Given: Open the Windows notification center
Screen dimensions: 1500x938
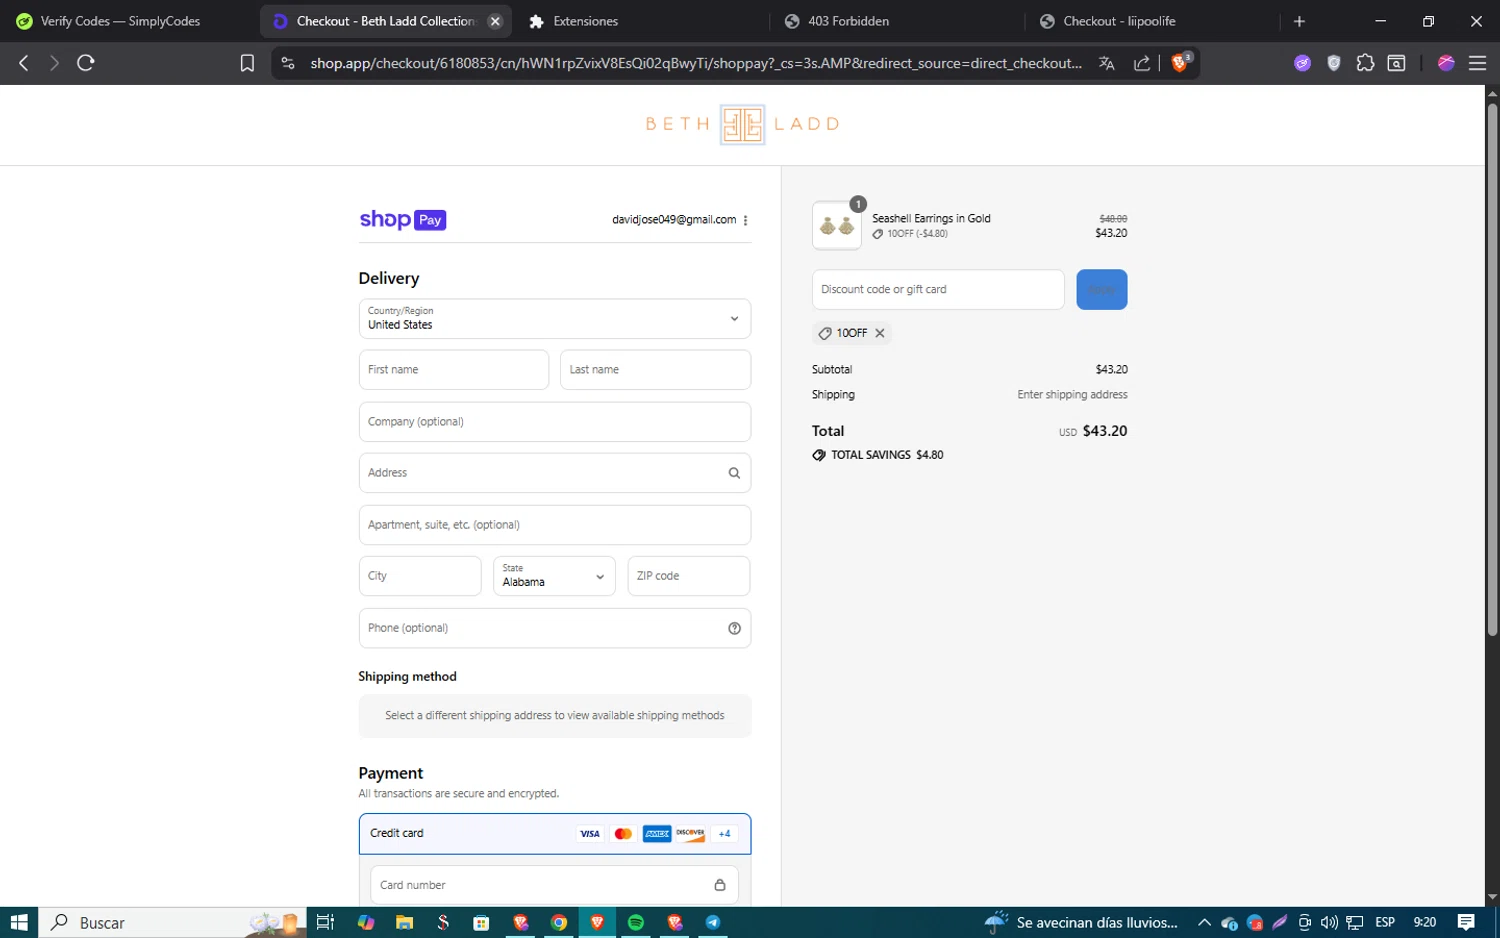Looking at the screenshot, I should 1466,922.
